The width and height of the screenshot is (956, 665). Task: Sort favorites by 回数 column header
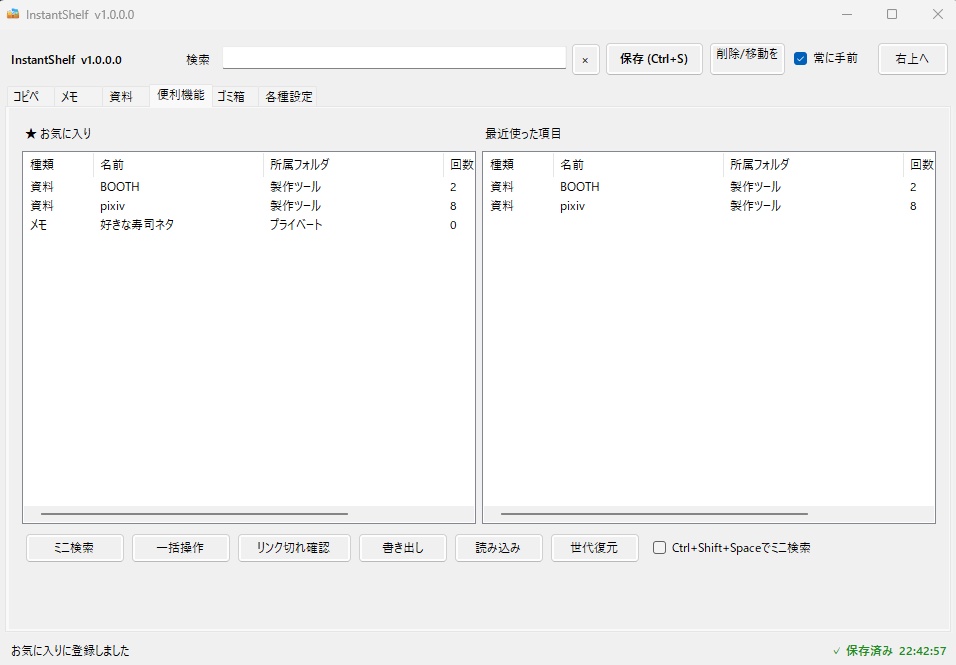pyautogui.click(x=461, y=165)
